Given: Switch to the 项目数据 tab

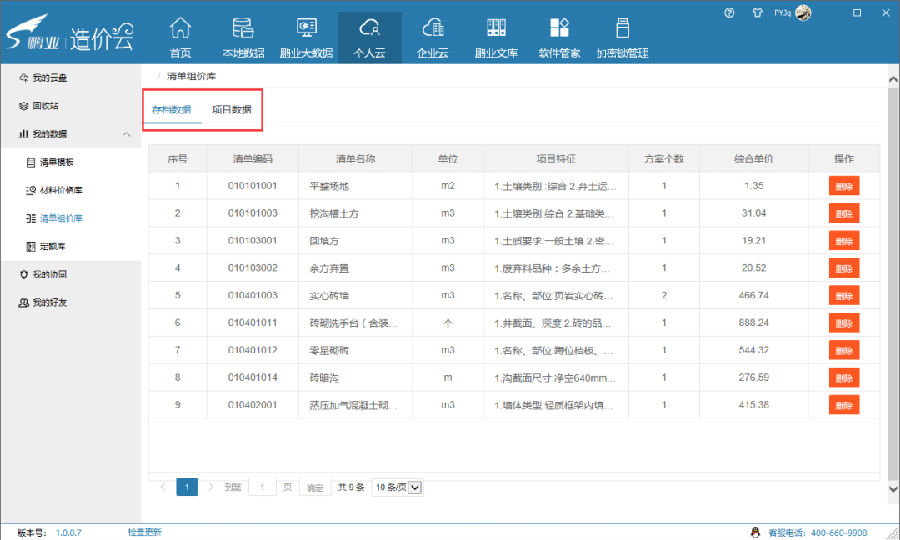Looking at the screenshot, I should pos(231,110).
